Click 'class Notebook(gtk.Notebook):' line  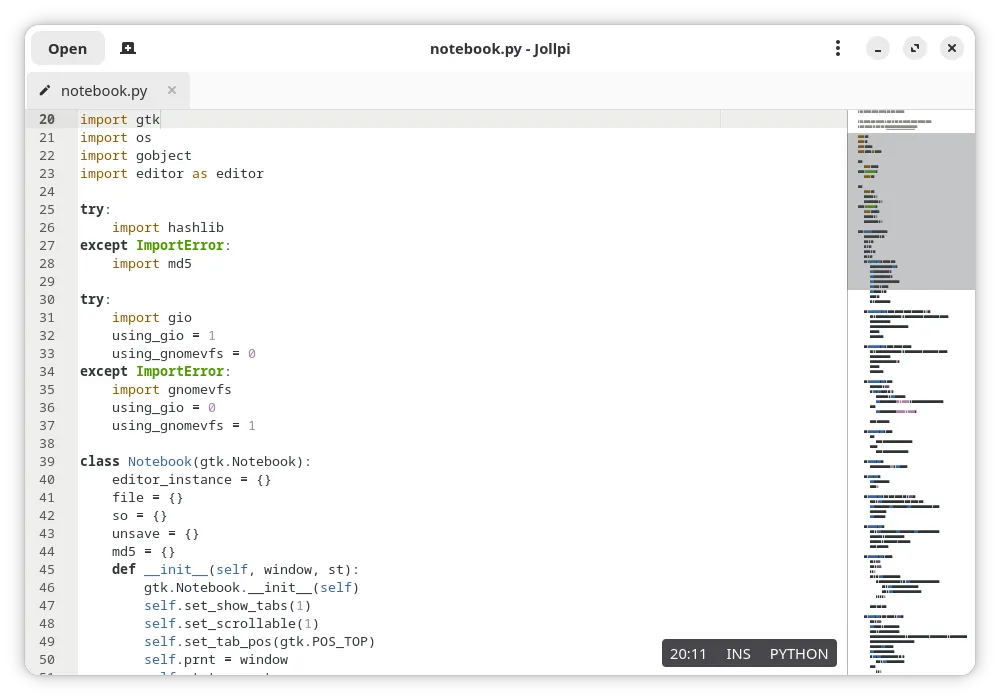(x=195, y=462)
